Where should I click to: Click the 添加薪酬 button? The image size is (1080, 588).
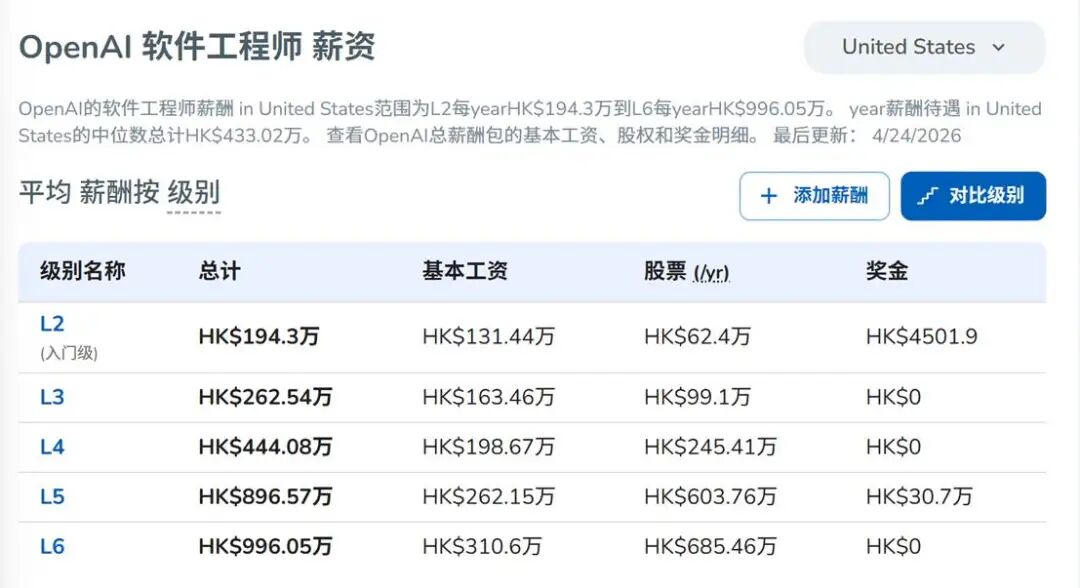click(814, 196)
